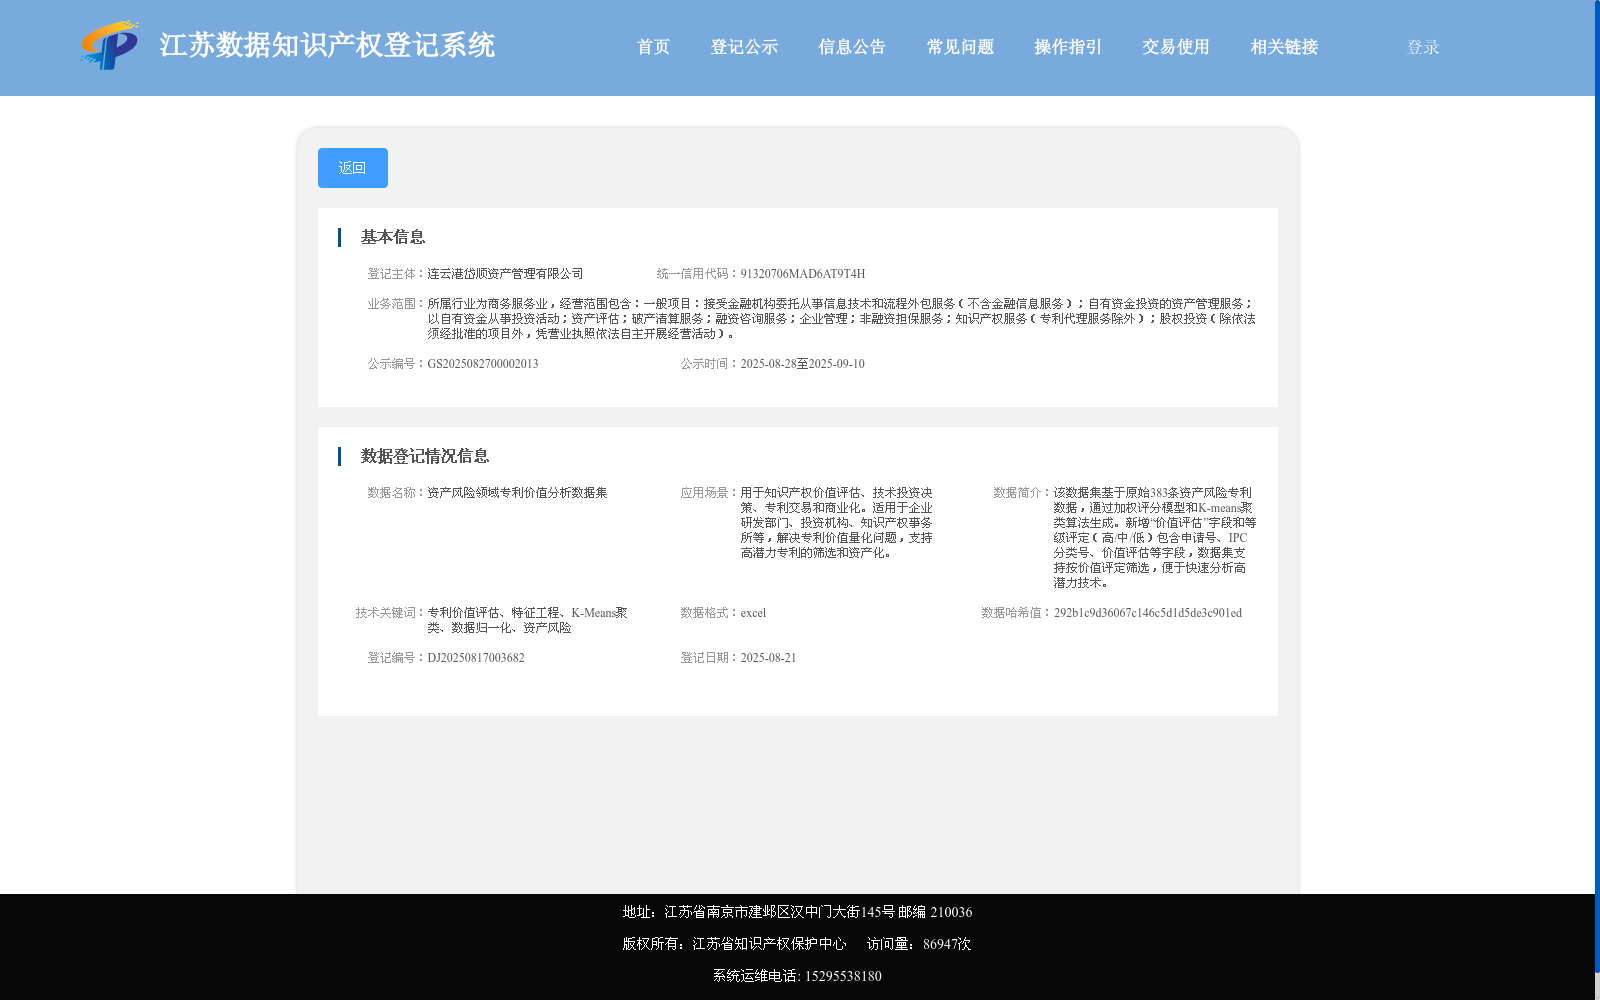
Task: Open the 相关链接 menu item
Action: pos(1284,47)
